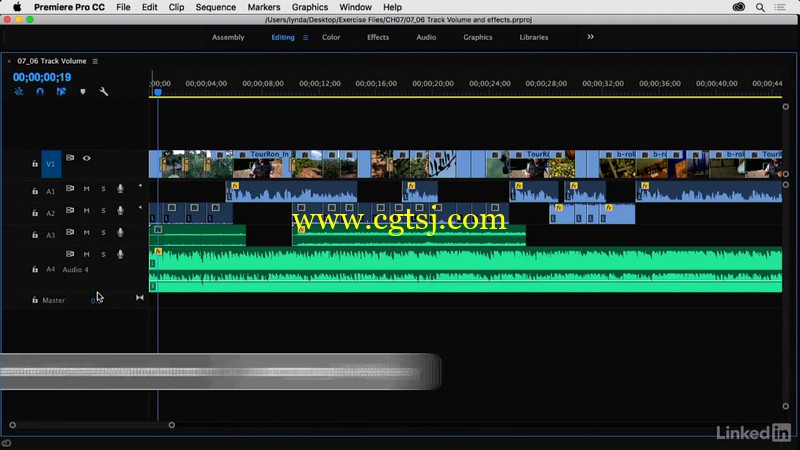
Task: Mute track A2
Action: [87, 210]
